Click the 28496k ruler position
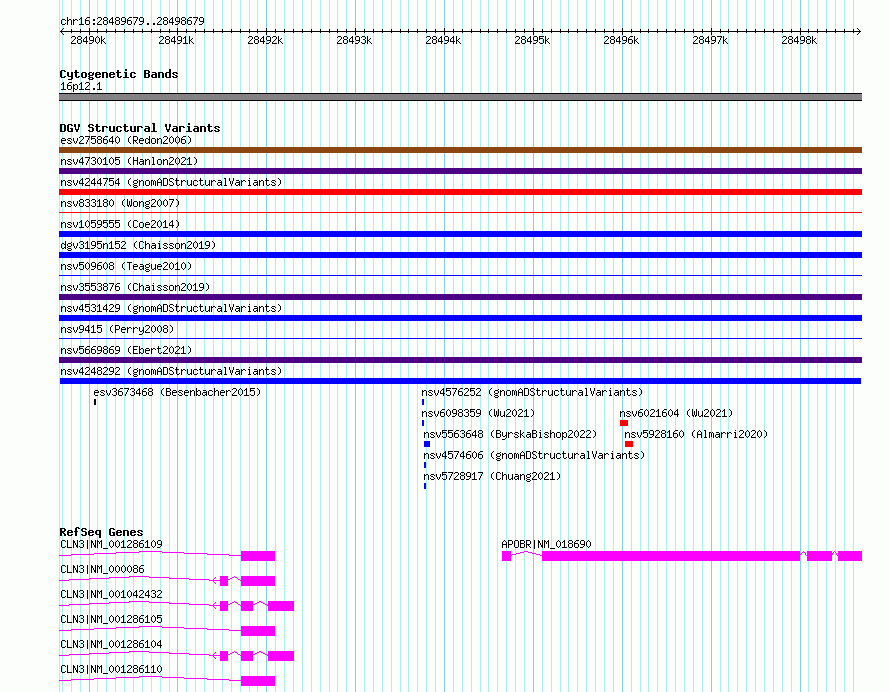Screen dimensions: 890x692 622,40
